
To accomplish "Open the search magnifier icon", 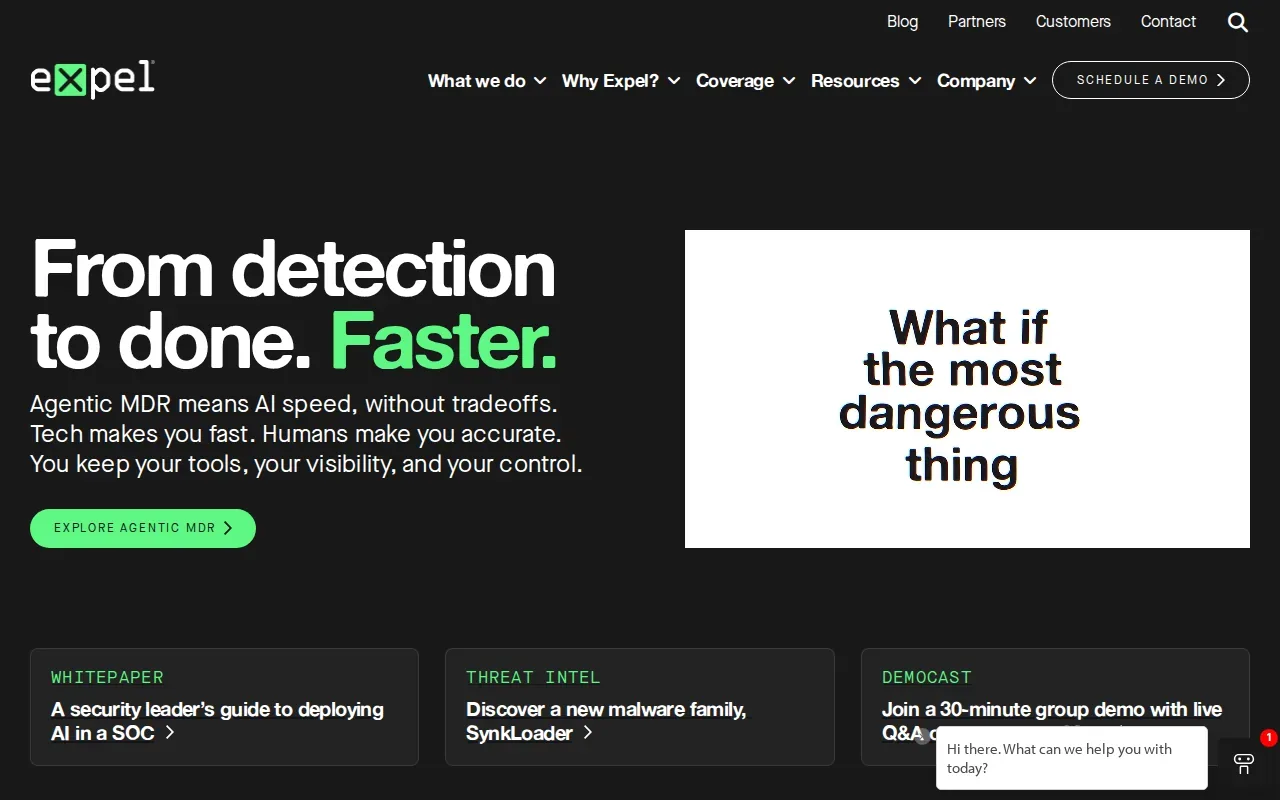I will point(1238,22).
